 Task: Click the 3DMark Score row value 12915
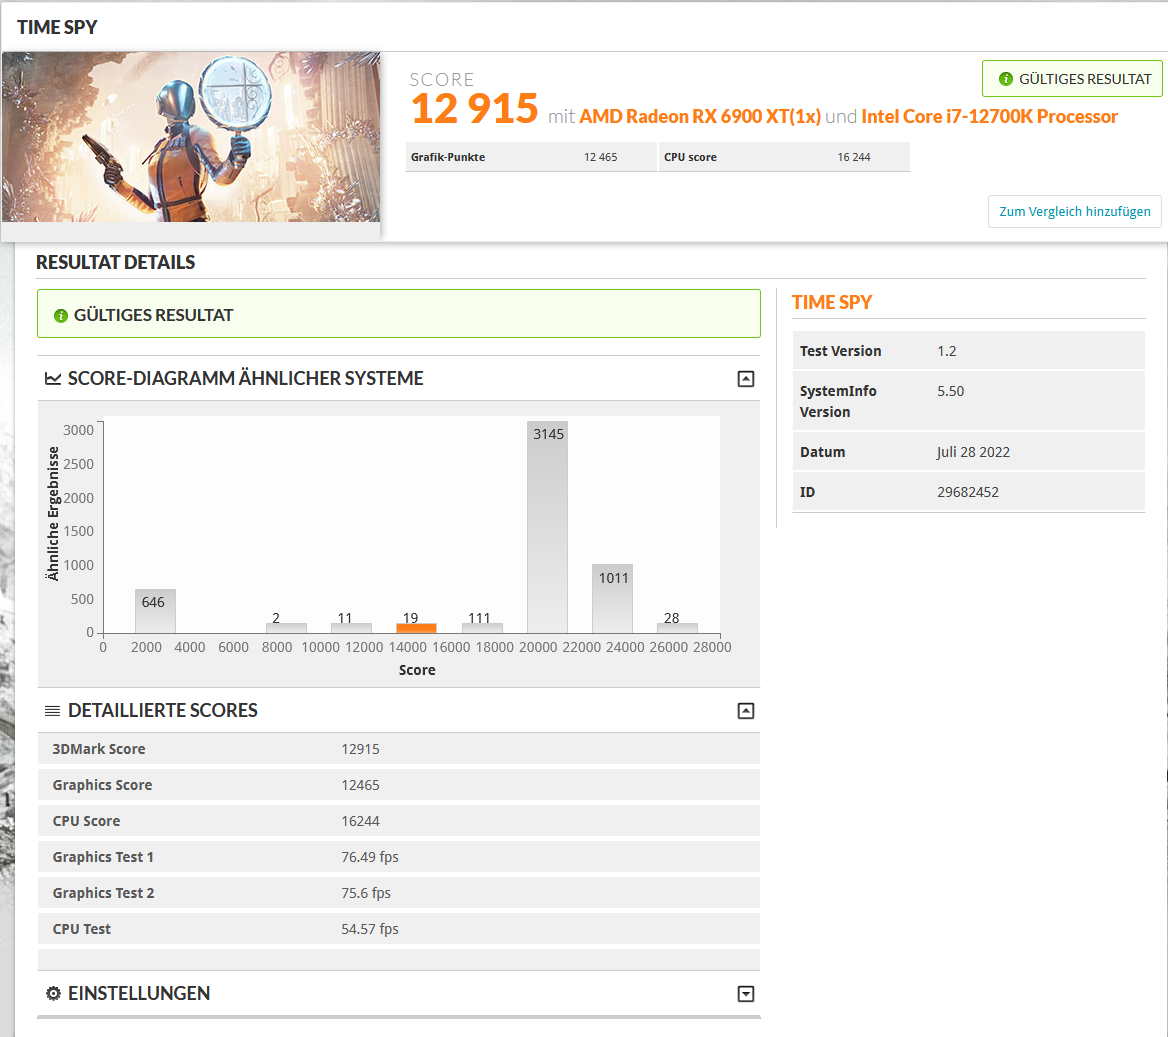(361, 749)
